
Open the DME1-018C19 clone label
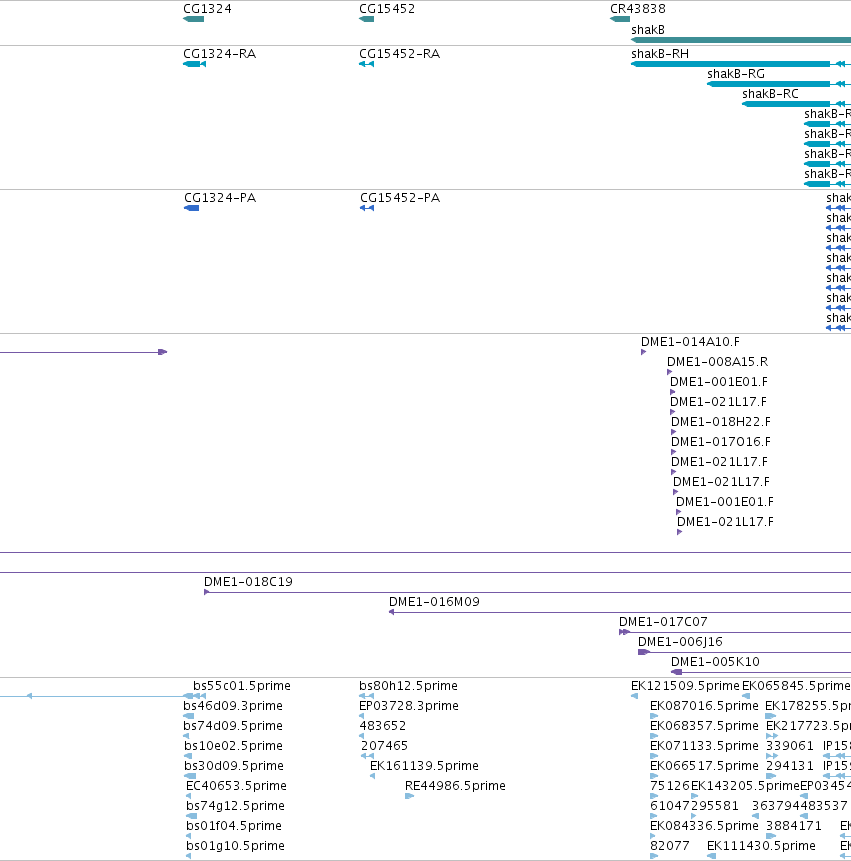coord(248,582)
